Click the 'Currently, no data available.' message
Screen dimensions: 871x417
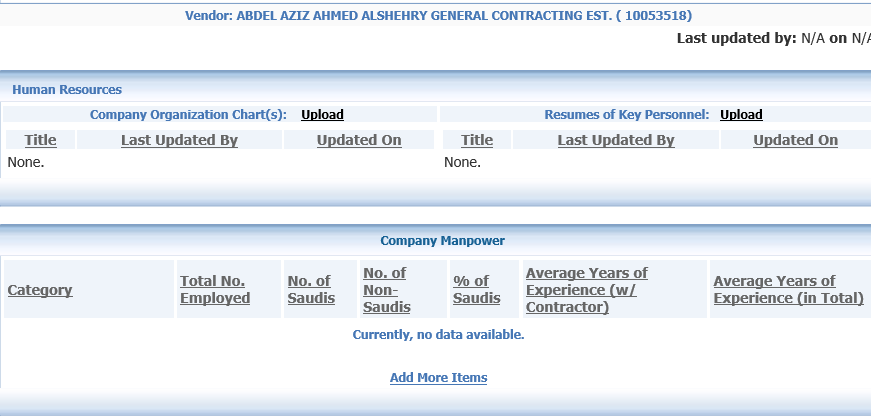[438, 335]
